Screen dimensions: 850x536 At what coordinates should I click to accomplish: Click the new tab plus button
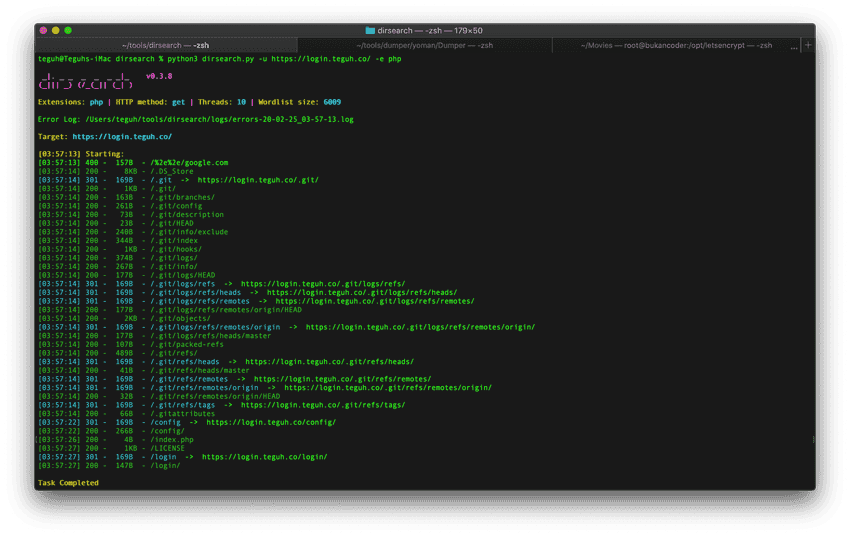coord(808,45)
